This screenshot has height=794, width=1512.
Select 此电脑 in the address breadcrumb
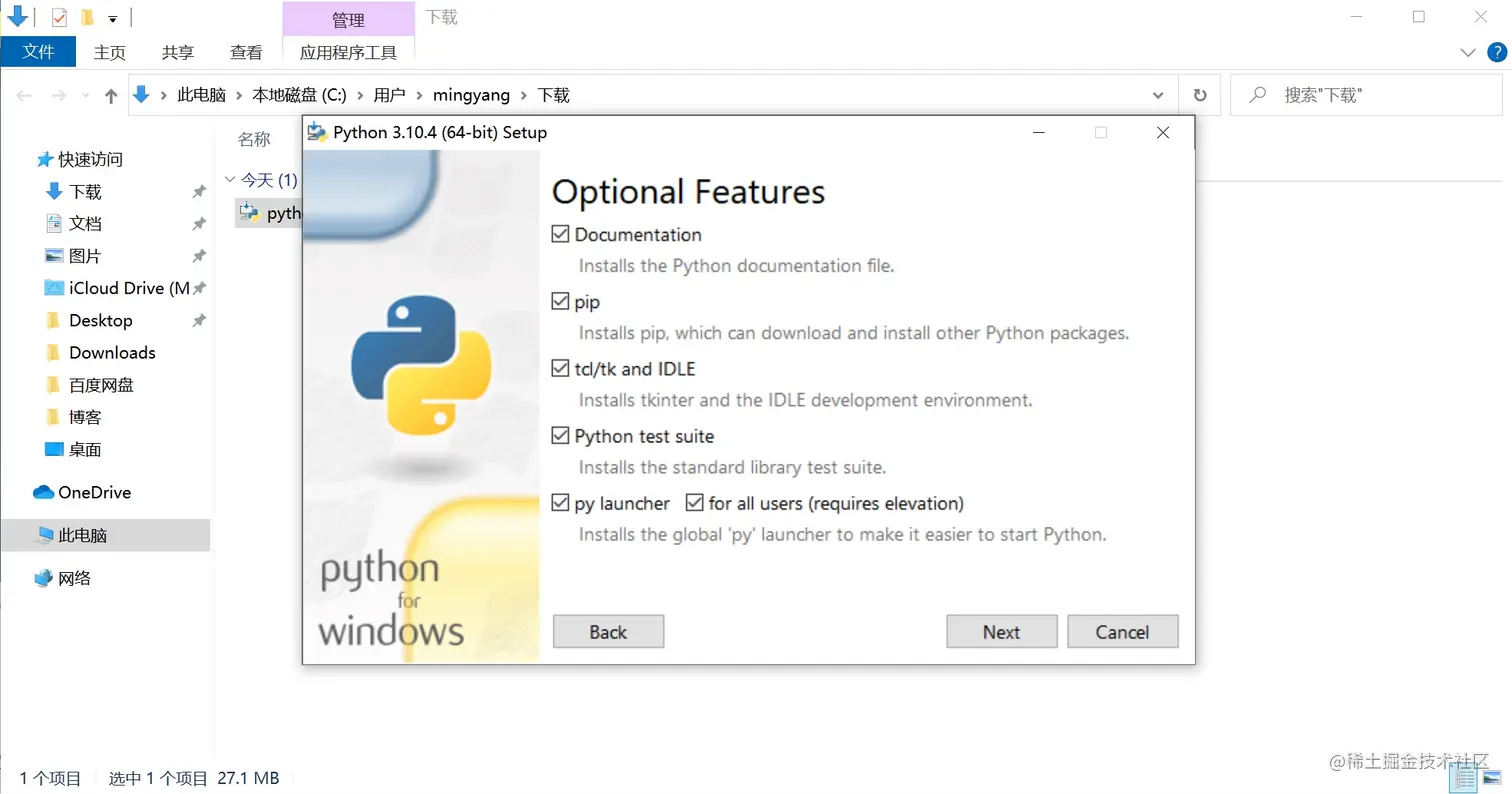click(202, 96)
